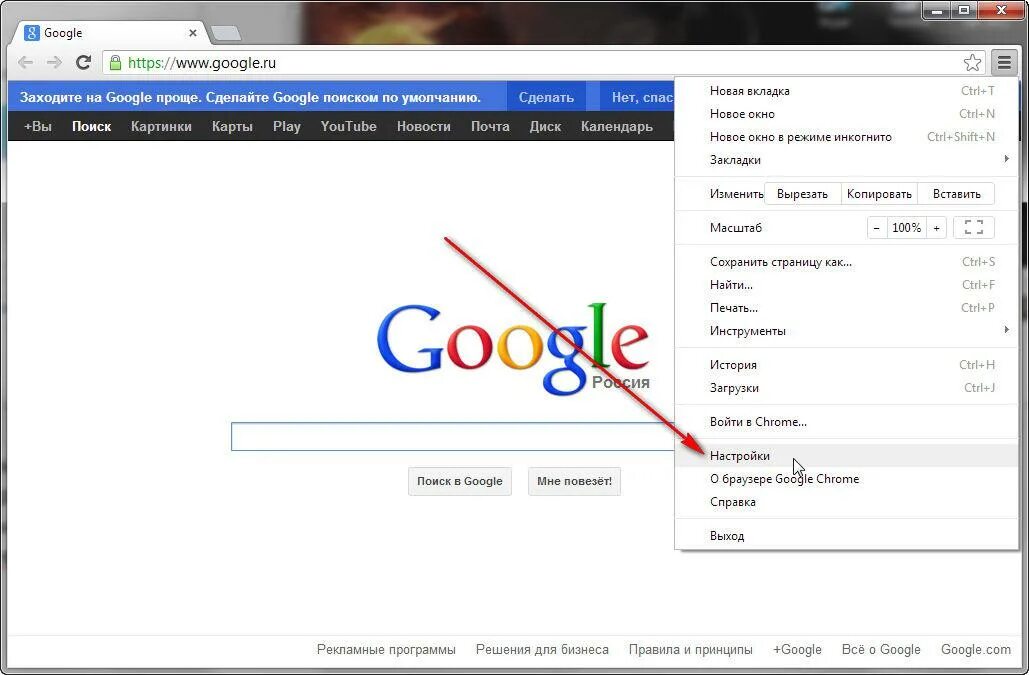Expand the Закладки submenu
This screenshot has height=675, width=1029.
click(847, 159)
